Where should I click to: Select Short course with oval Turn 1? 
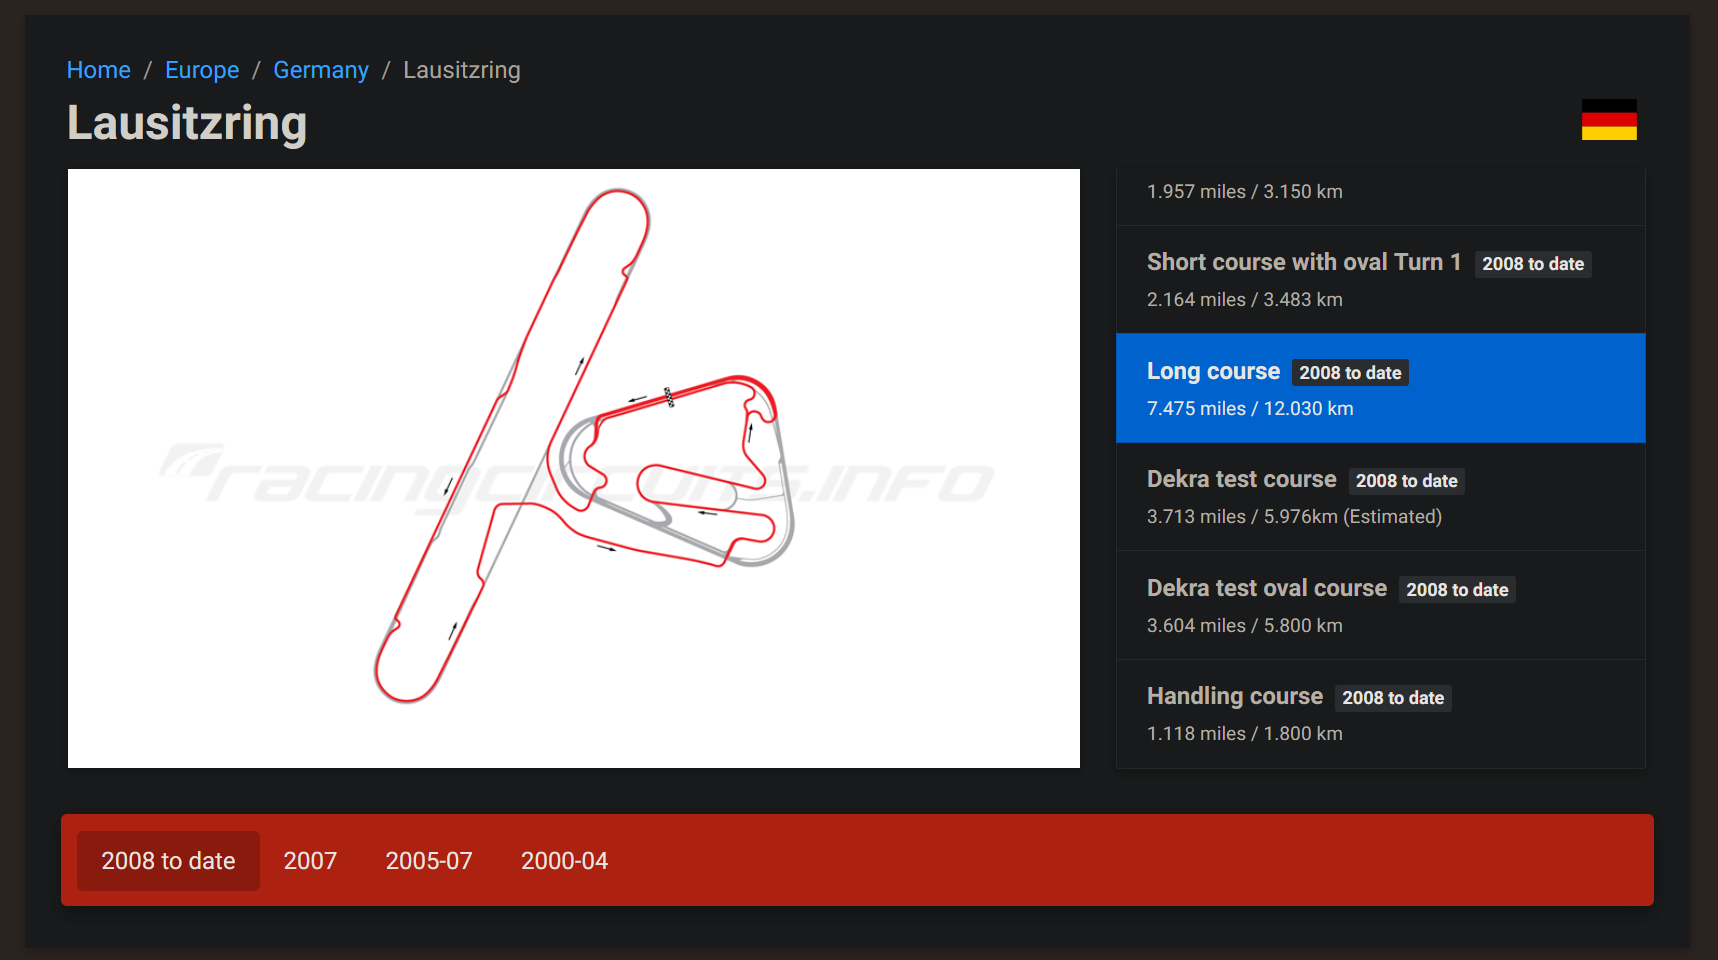coord(1380,280)
